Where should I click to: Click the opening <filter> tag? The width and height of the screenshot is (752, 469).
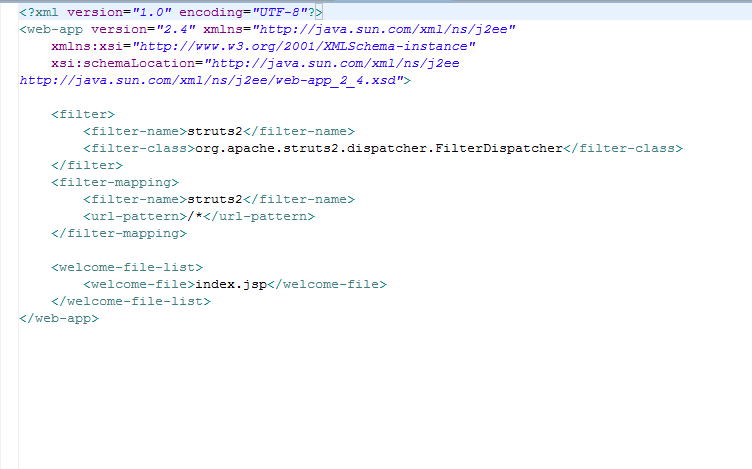tap(83, 114)
